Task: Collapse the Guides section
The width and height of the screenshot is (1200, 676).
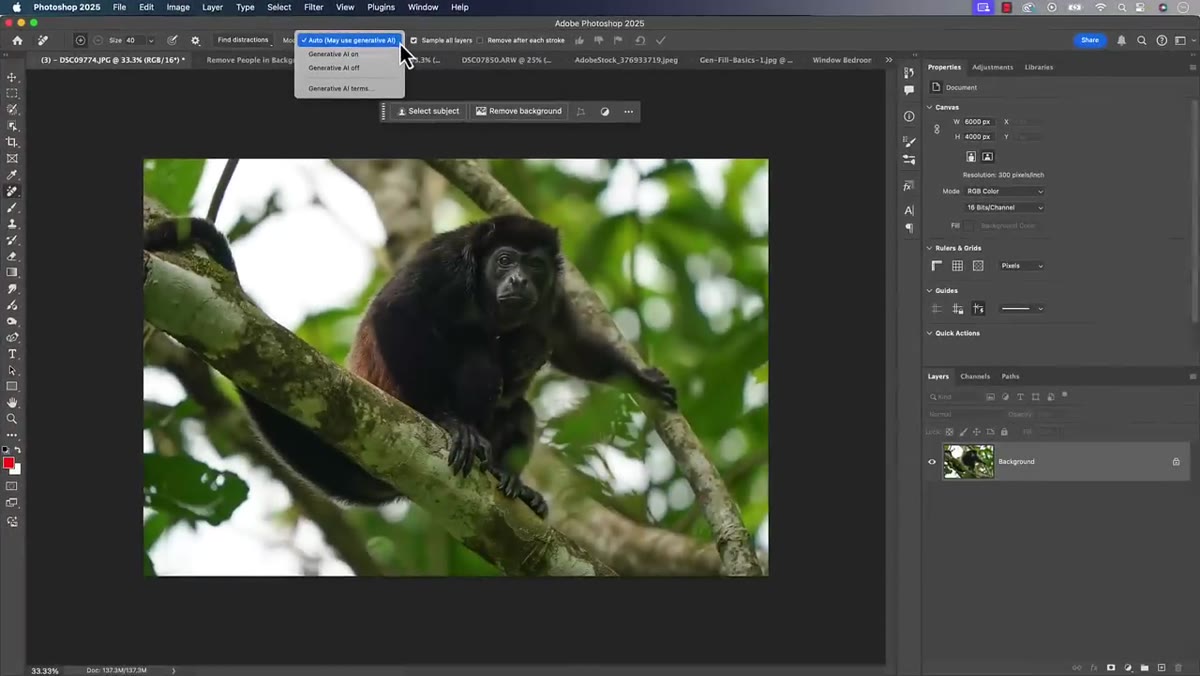Action: 930,291
